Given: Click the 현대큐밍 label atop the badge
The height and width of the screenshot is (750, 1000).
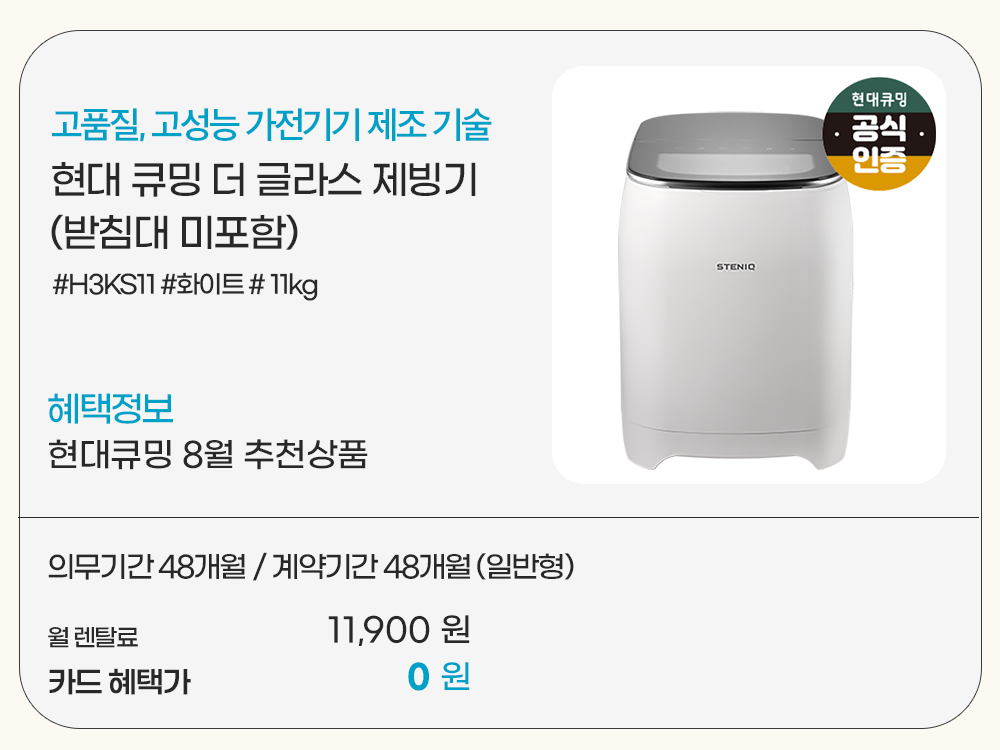Looking at the screenshot, I should (x=879, y=100).
